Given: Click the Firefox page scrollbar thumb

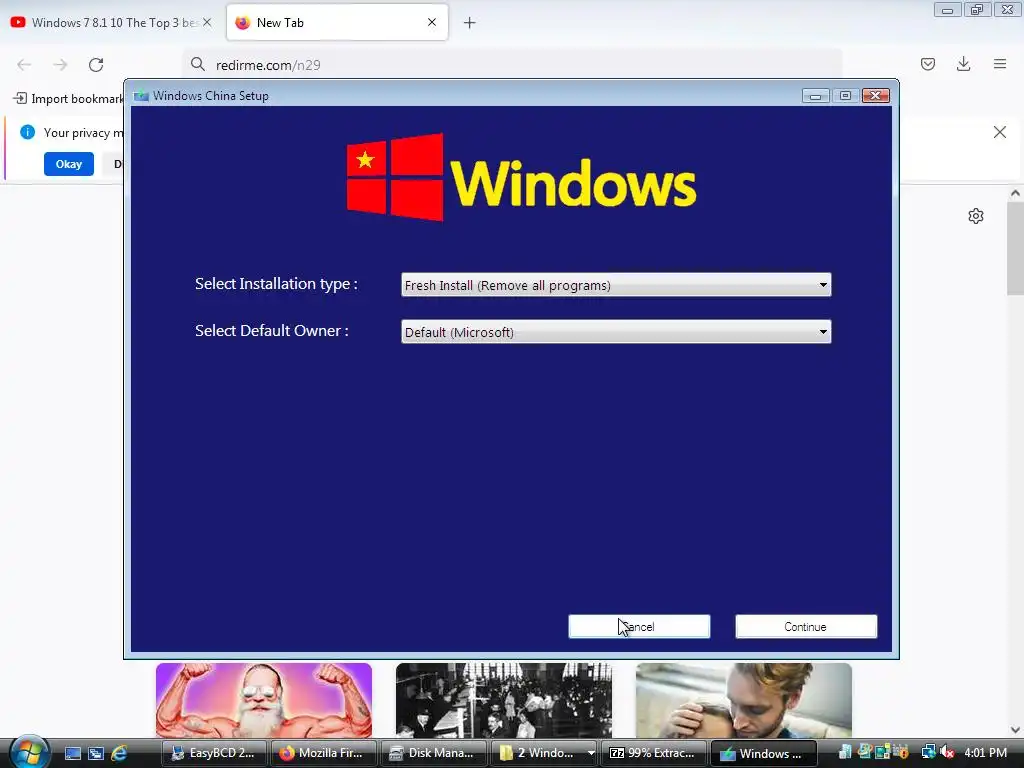Looking at the screenshot, I should click(x=1015, y=248).
